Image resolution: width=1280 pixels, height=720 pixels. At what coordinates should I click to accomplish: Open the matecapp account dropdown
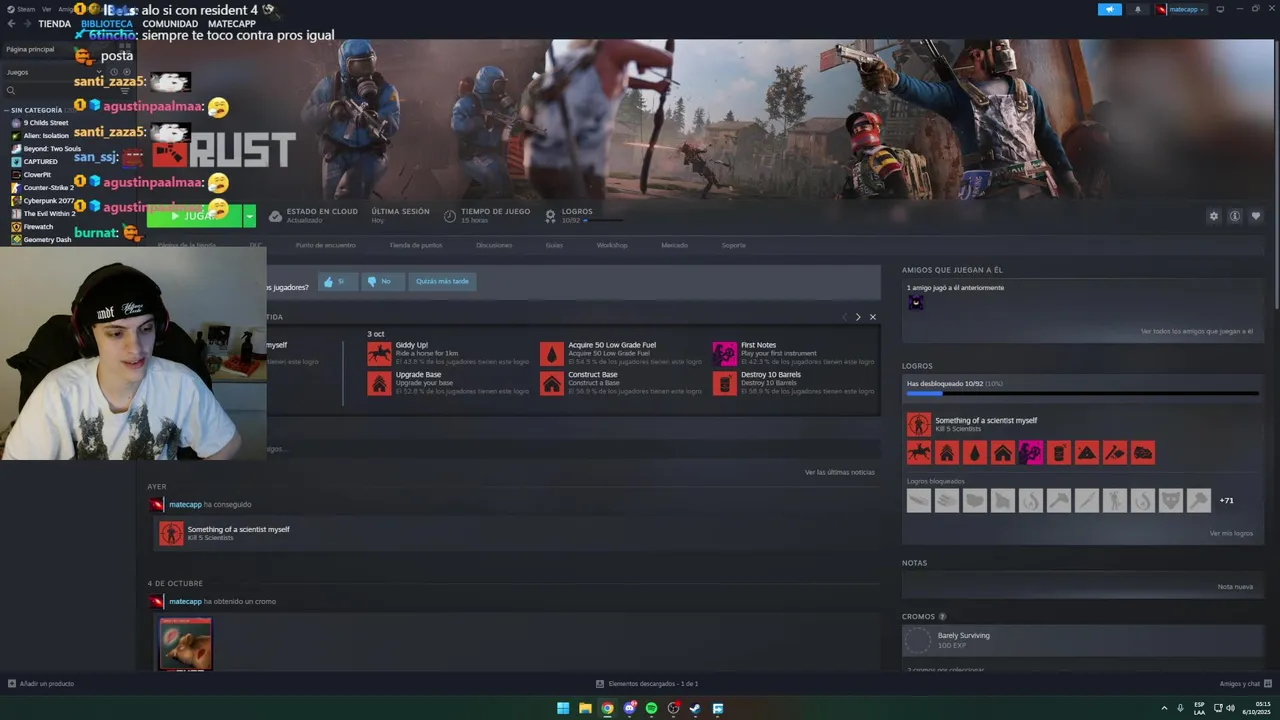pos(1181,9)
